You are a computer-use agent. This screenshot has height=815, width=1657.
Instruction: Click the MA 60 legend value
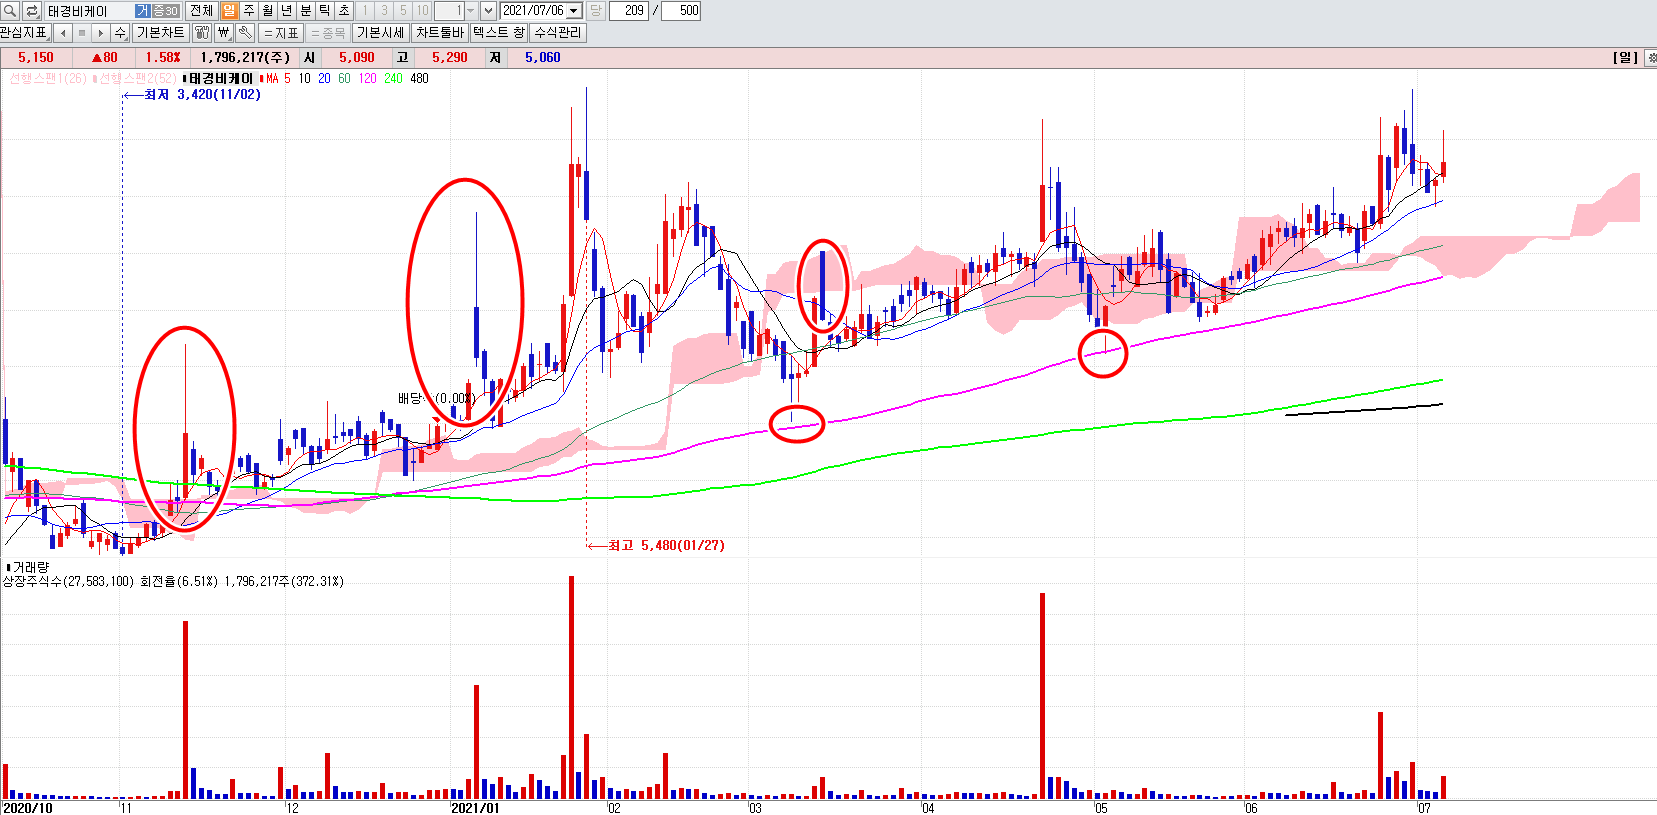[344, 79]
